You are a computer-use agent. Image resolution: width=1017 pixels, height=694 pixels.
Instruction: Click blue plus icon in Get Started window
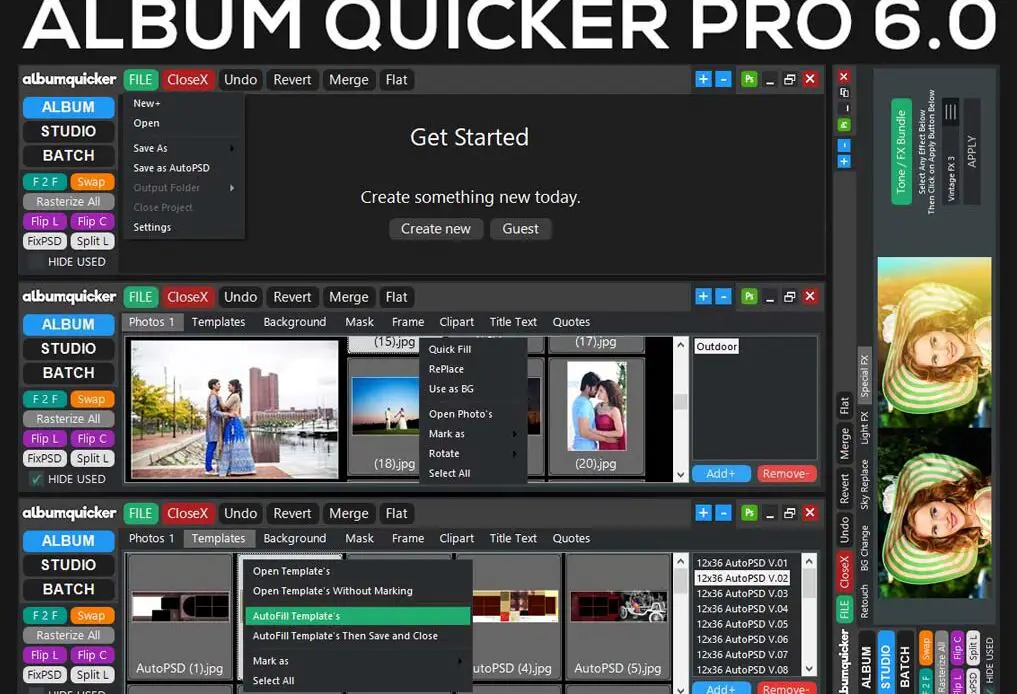pyautogui.click(x=703, y=79)
